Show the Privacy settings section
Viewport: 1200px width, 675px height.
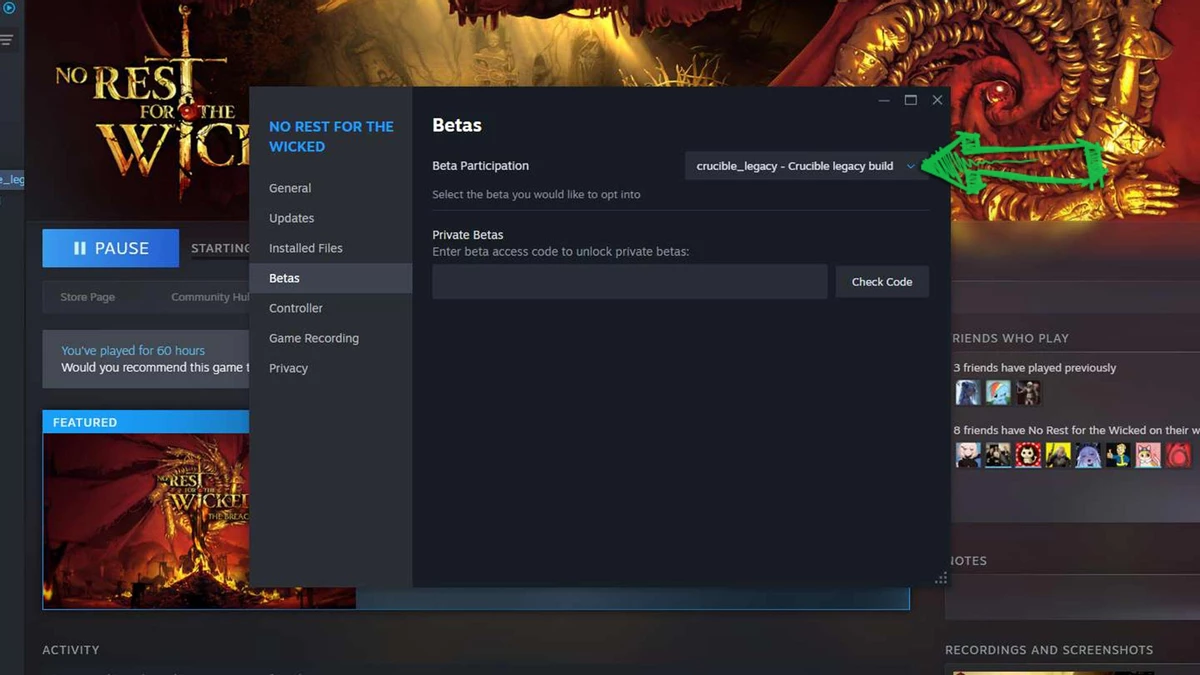288,368
